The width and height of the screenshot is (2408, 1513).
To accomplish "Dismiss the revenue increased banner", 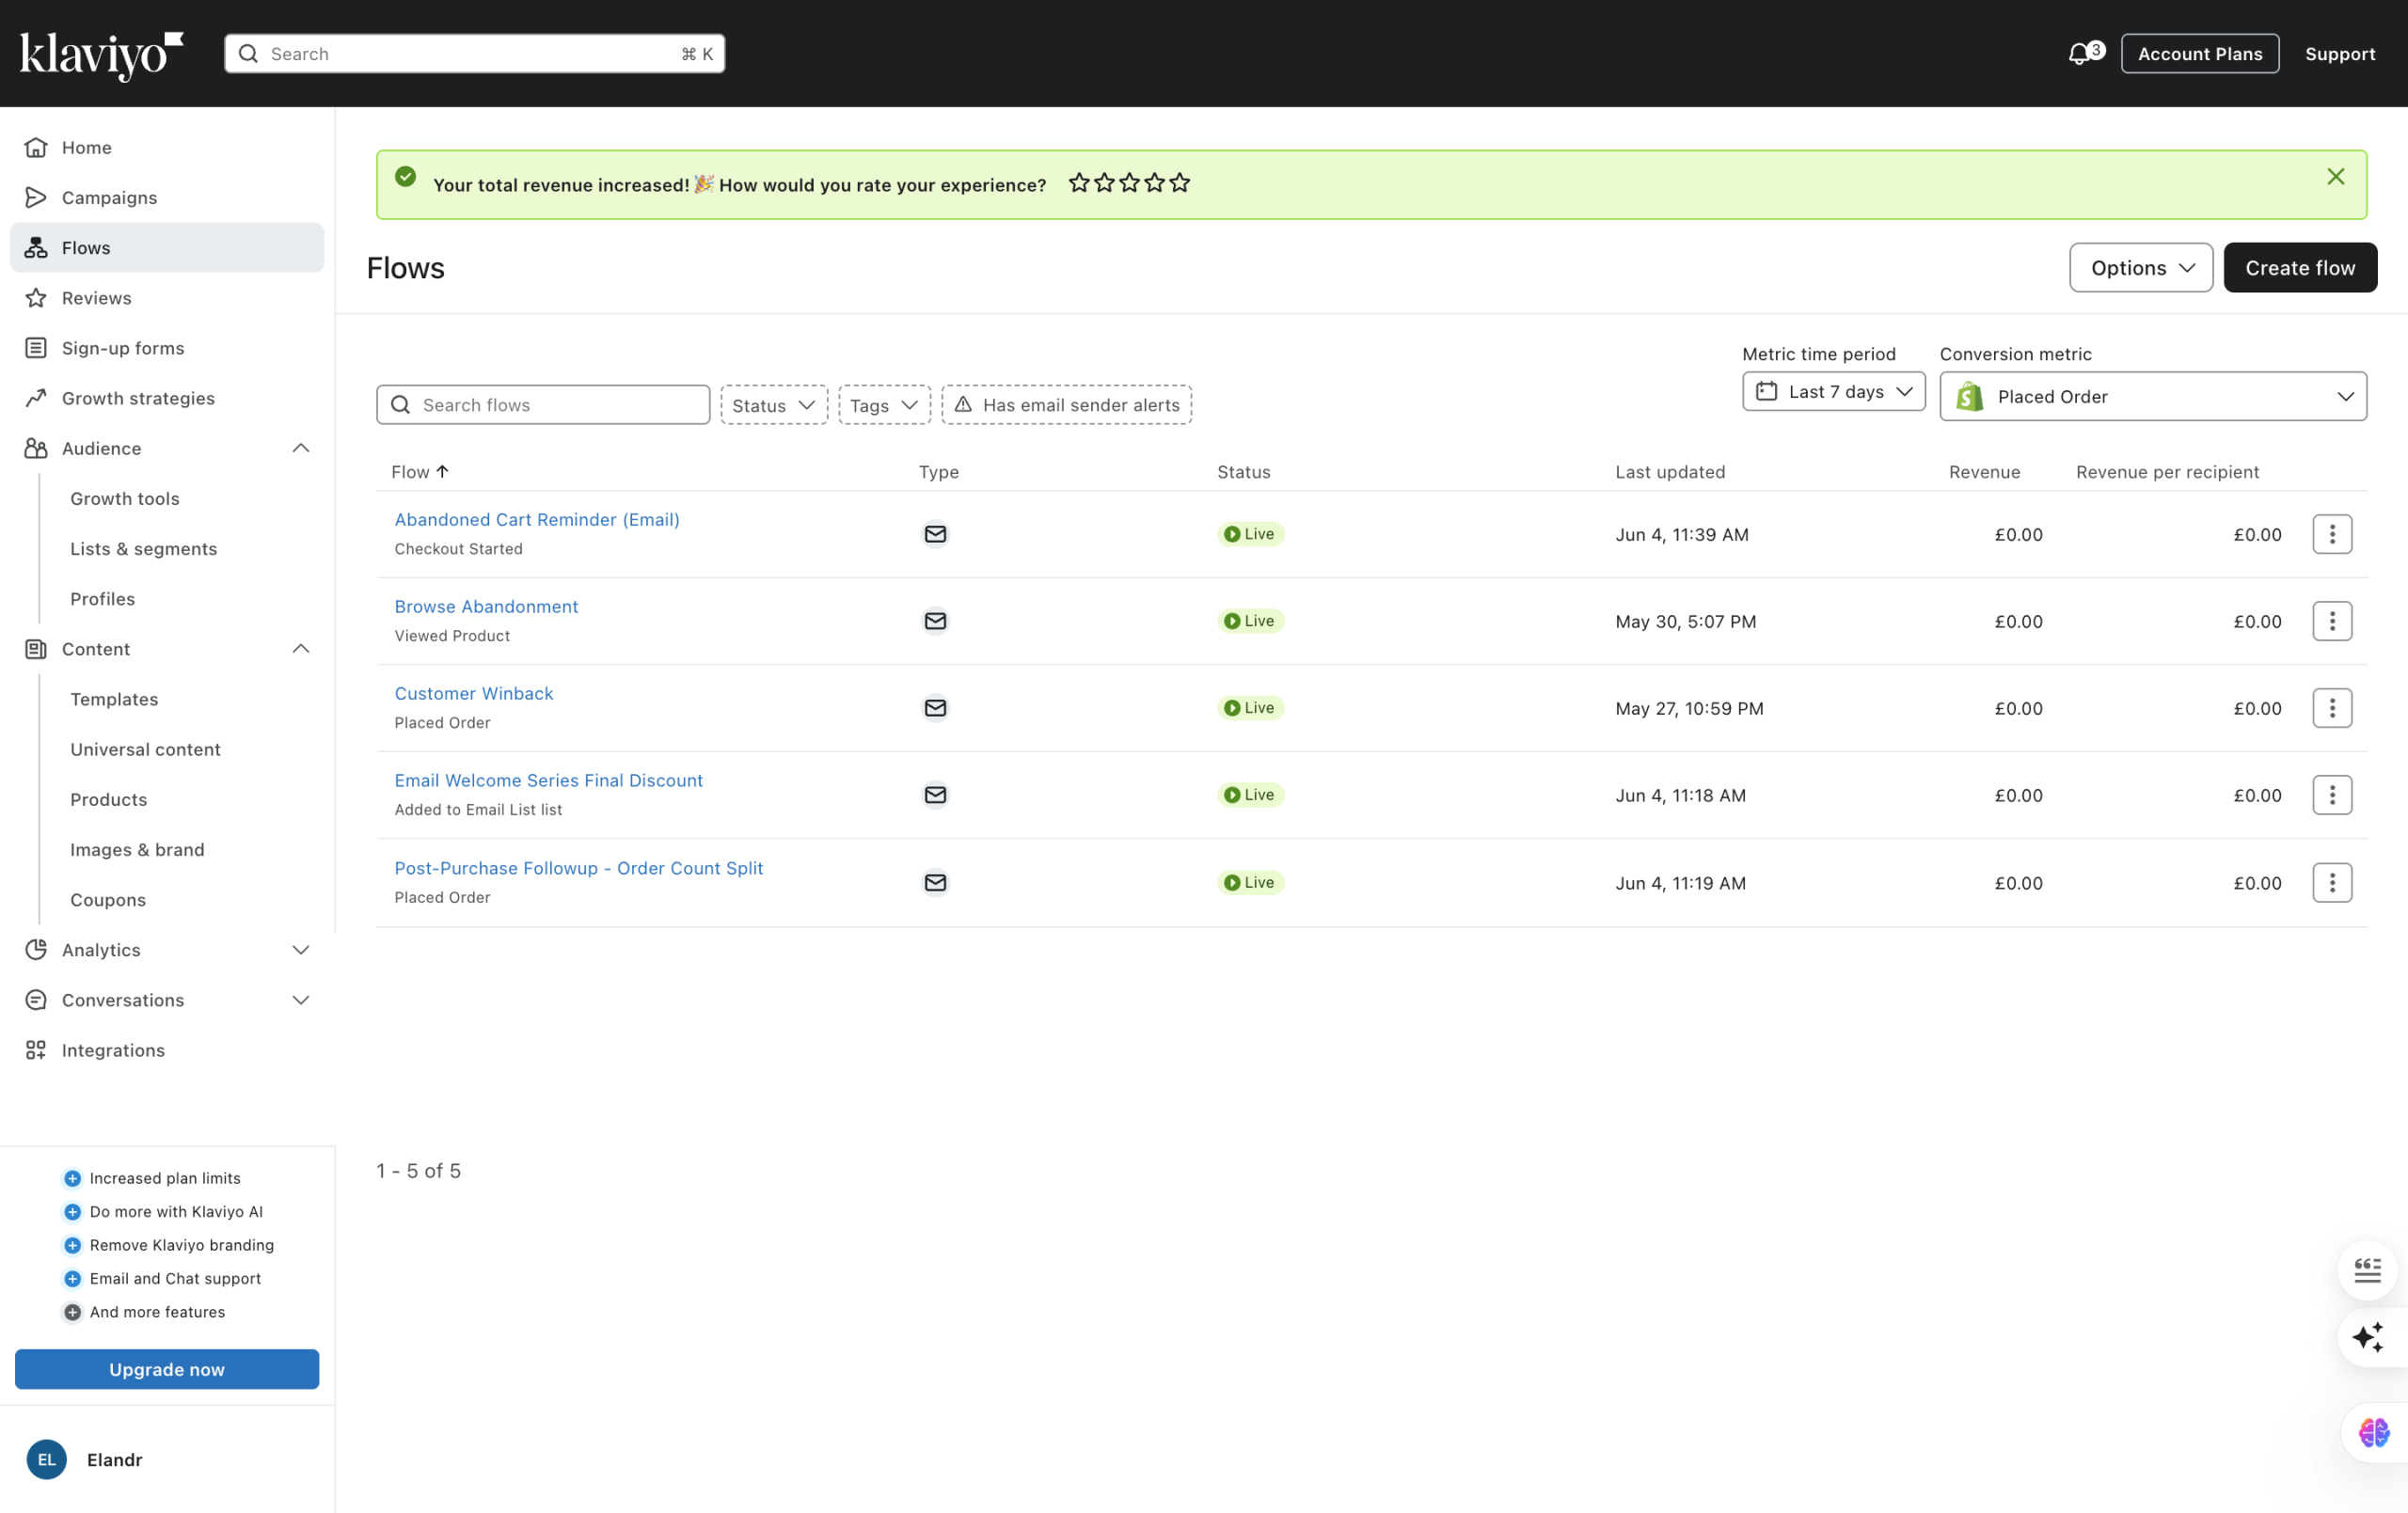I will pos(2335,177).
